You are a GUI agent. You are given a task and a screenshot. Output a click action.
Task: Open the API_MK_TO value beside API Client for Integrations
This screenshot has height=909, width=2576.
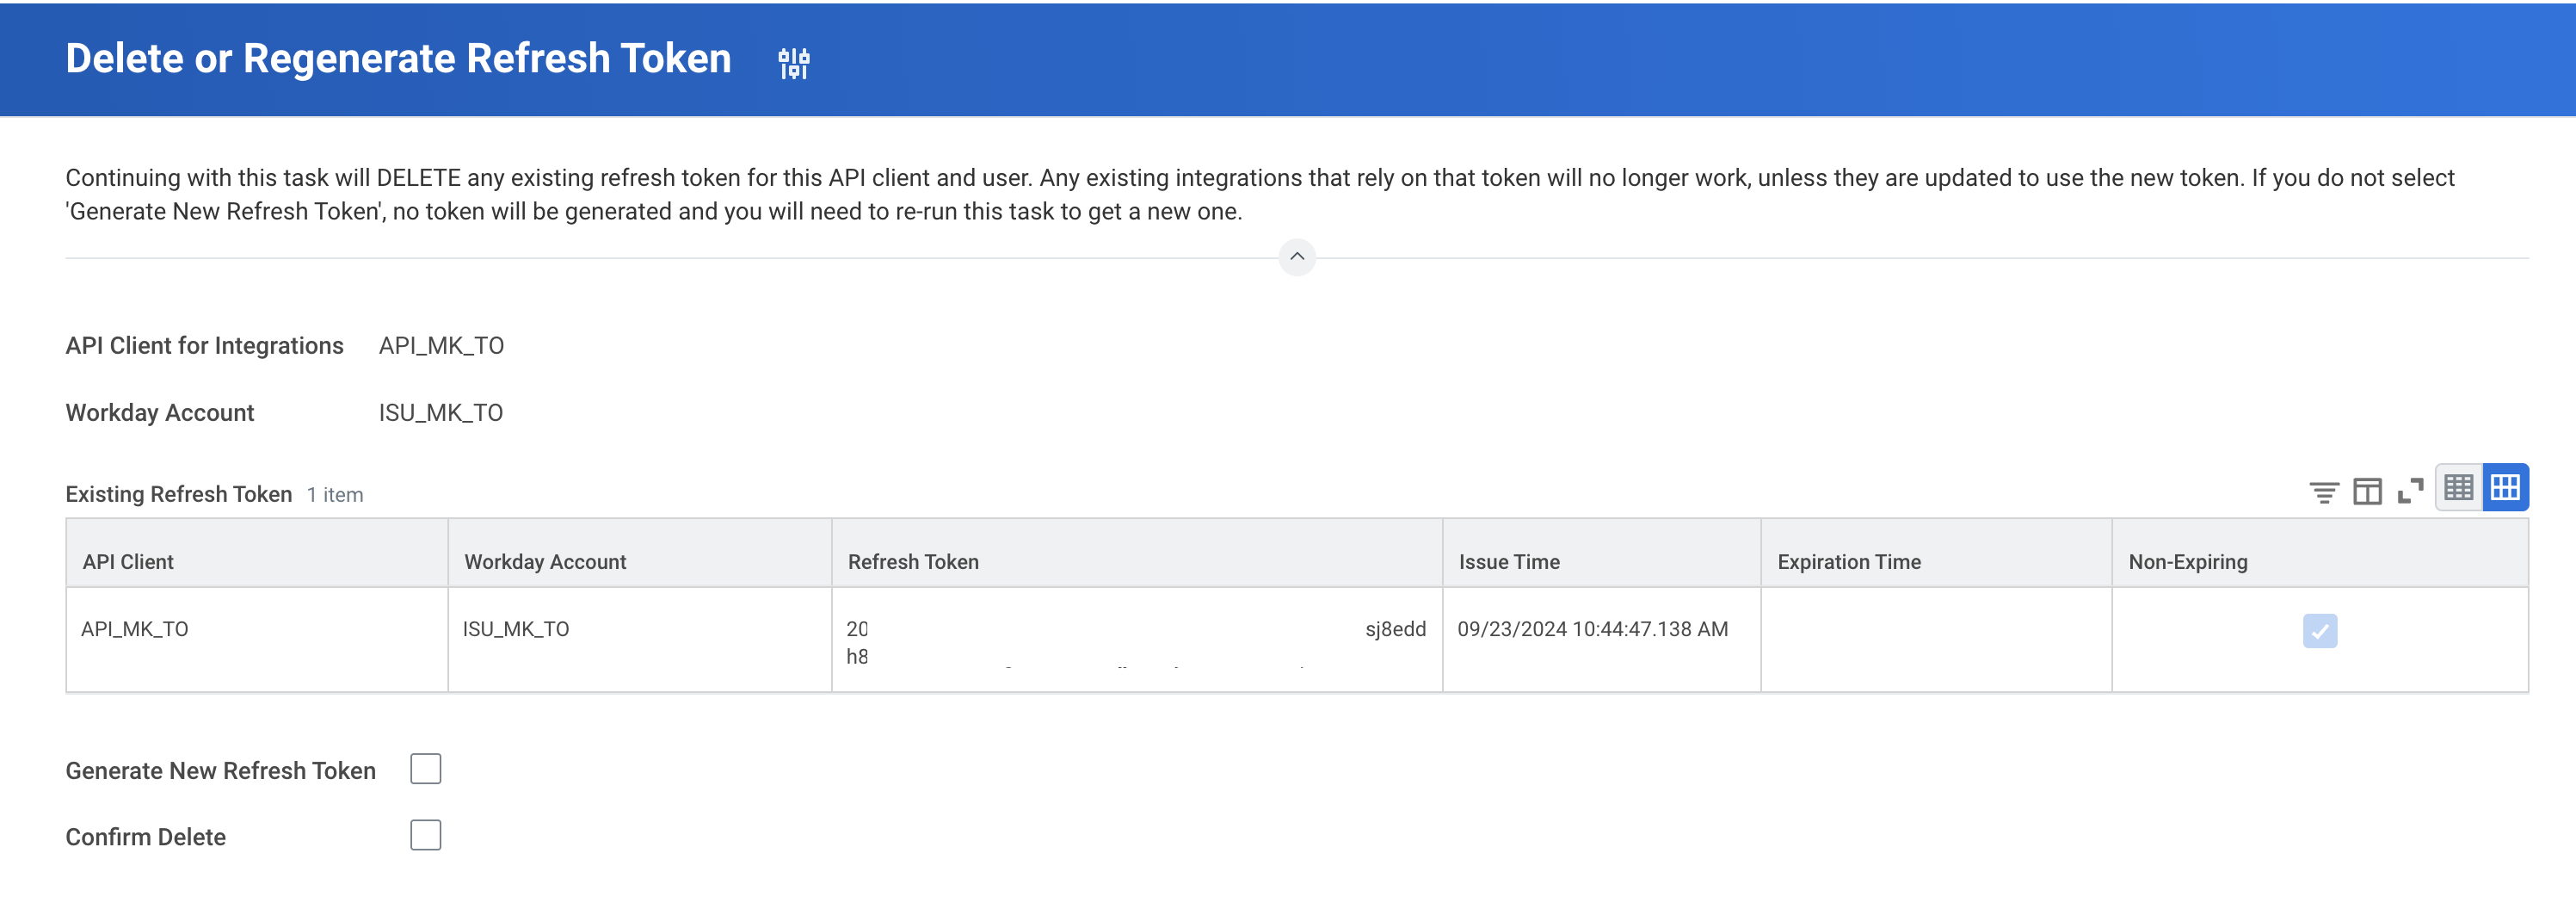click(x=441, y=346)
